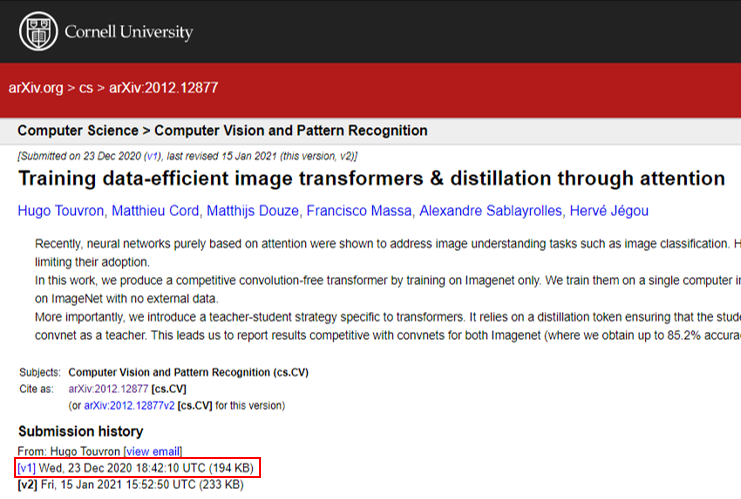Click the 'Subjects:' label

pyautogui.click(x=40, y=372)
